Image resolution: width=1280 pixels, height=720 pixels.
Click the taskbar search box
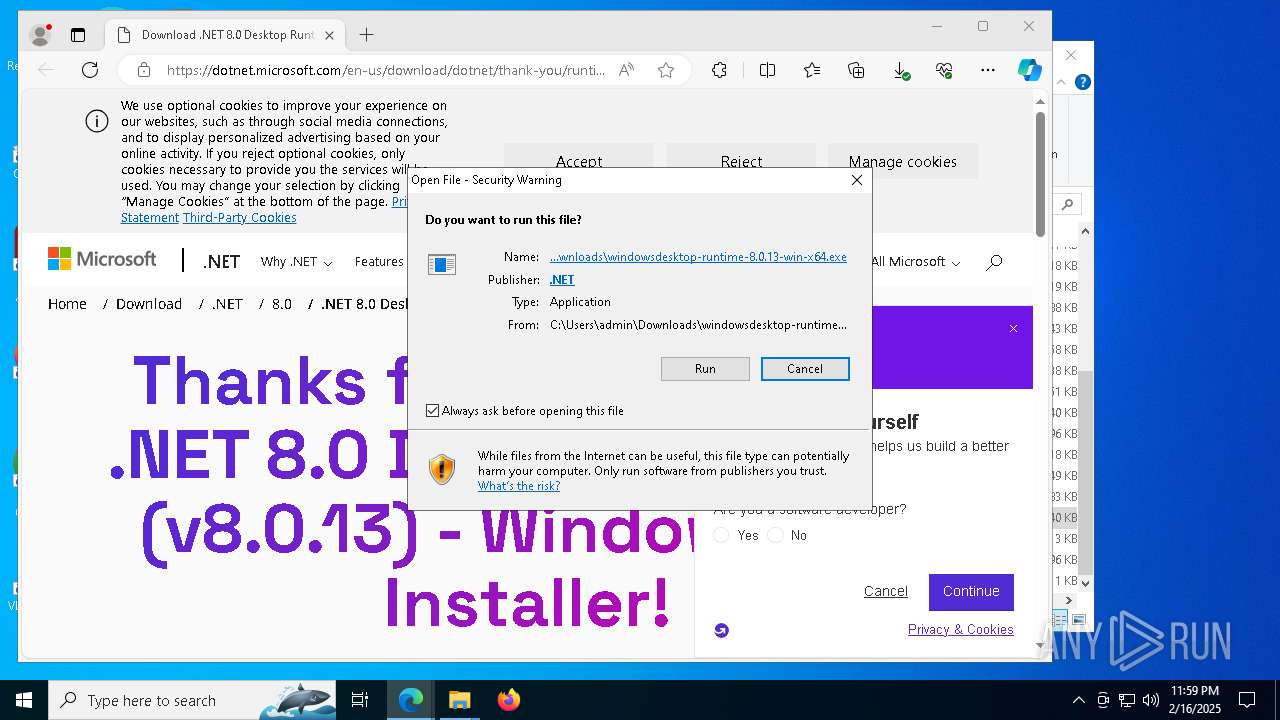193,700
